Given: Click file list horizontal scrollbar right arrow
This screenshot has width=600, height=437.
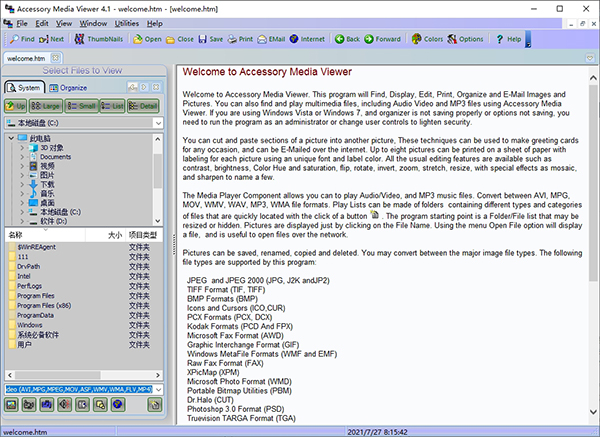Looking at the screenshot, I should pos(158,375).
